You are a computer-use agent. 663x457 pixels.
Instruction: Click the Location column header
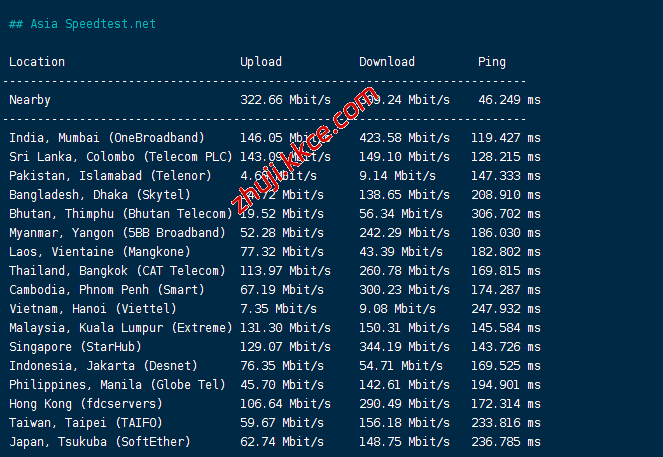37,62
